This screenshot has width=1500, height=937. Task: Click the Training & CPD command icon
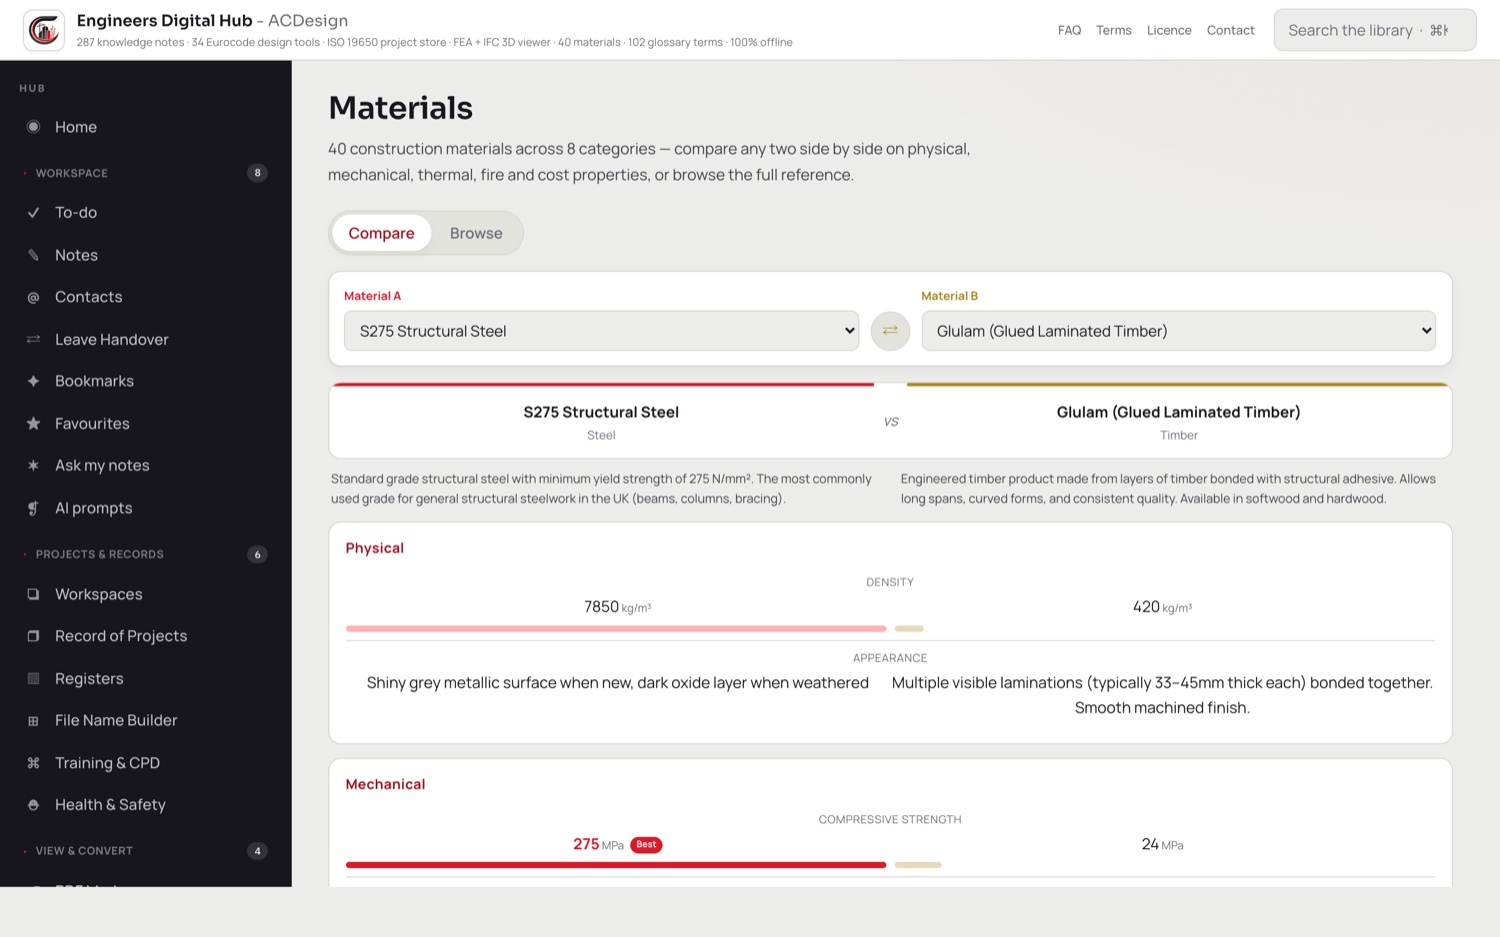33,763
